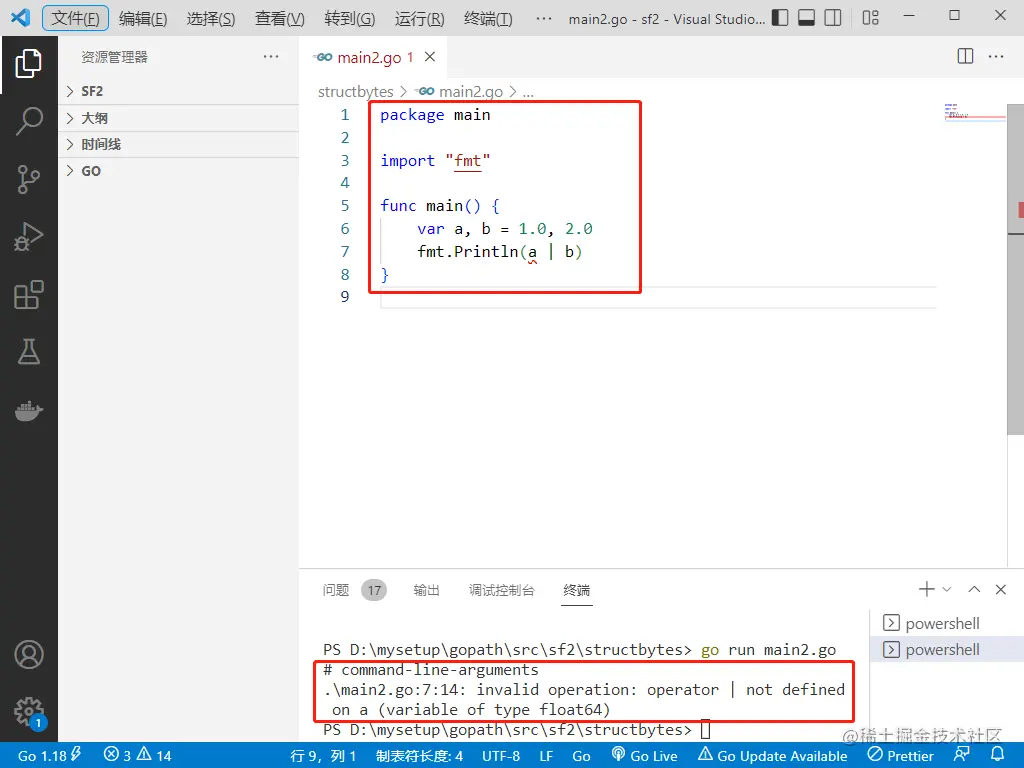Select the second powershell terminal entry
This screenshot has width=1024, height=768.
pos(947,650)
